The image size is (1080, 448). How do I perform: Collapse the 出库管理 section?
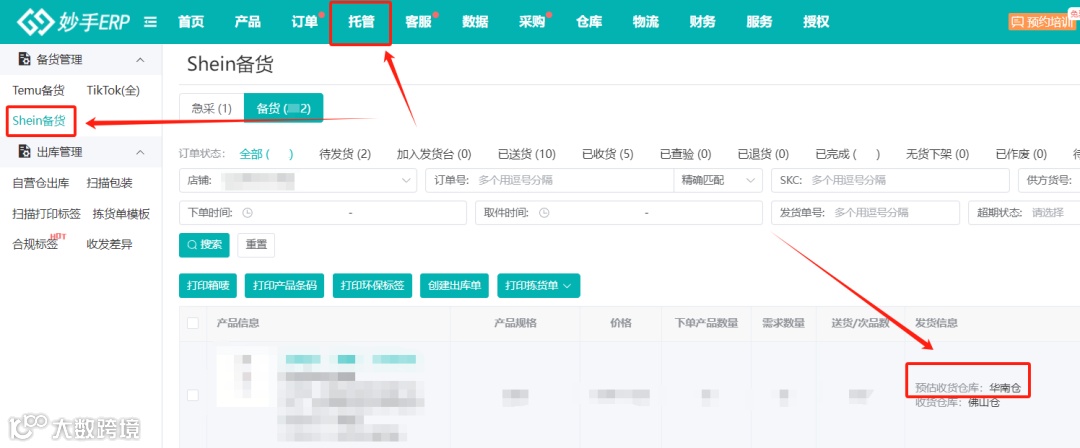point(141,152)
